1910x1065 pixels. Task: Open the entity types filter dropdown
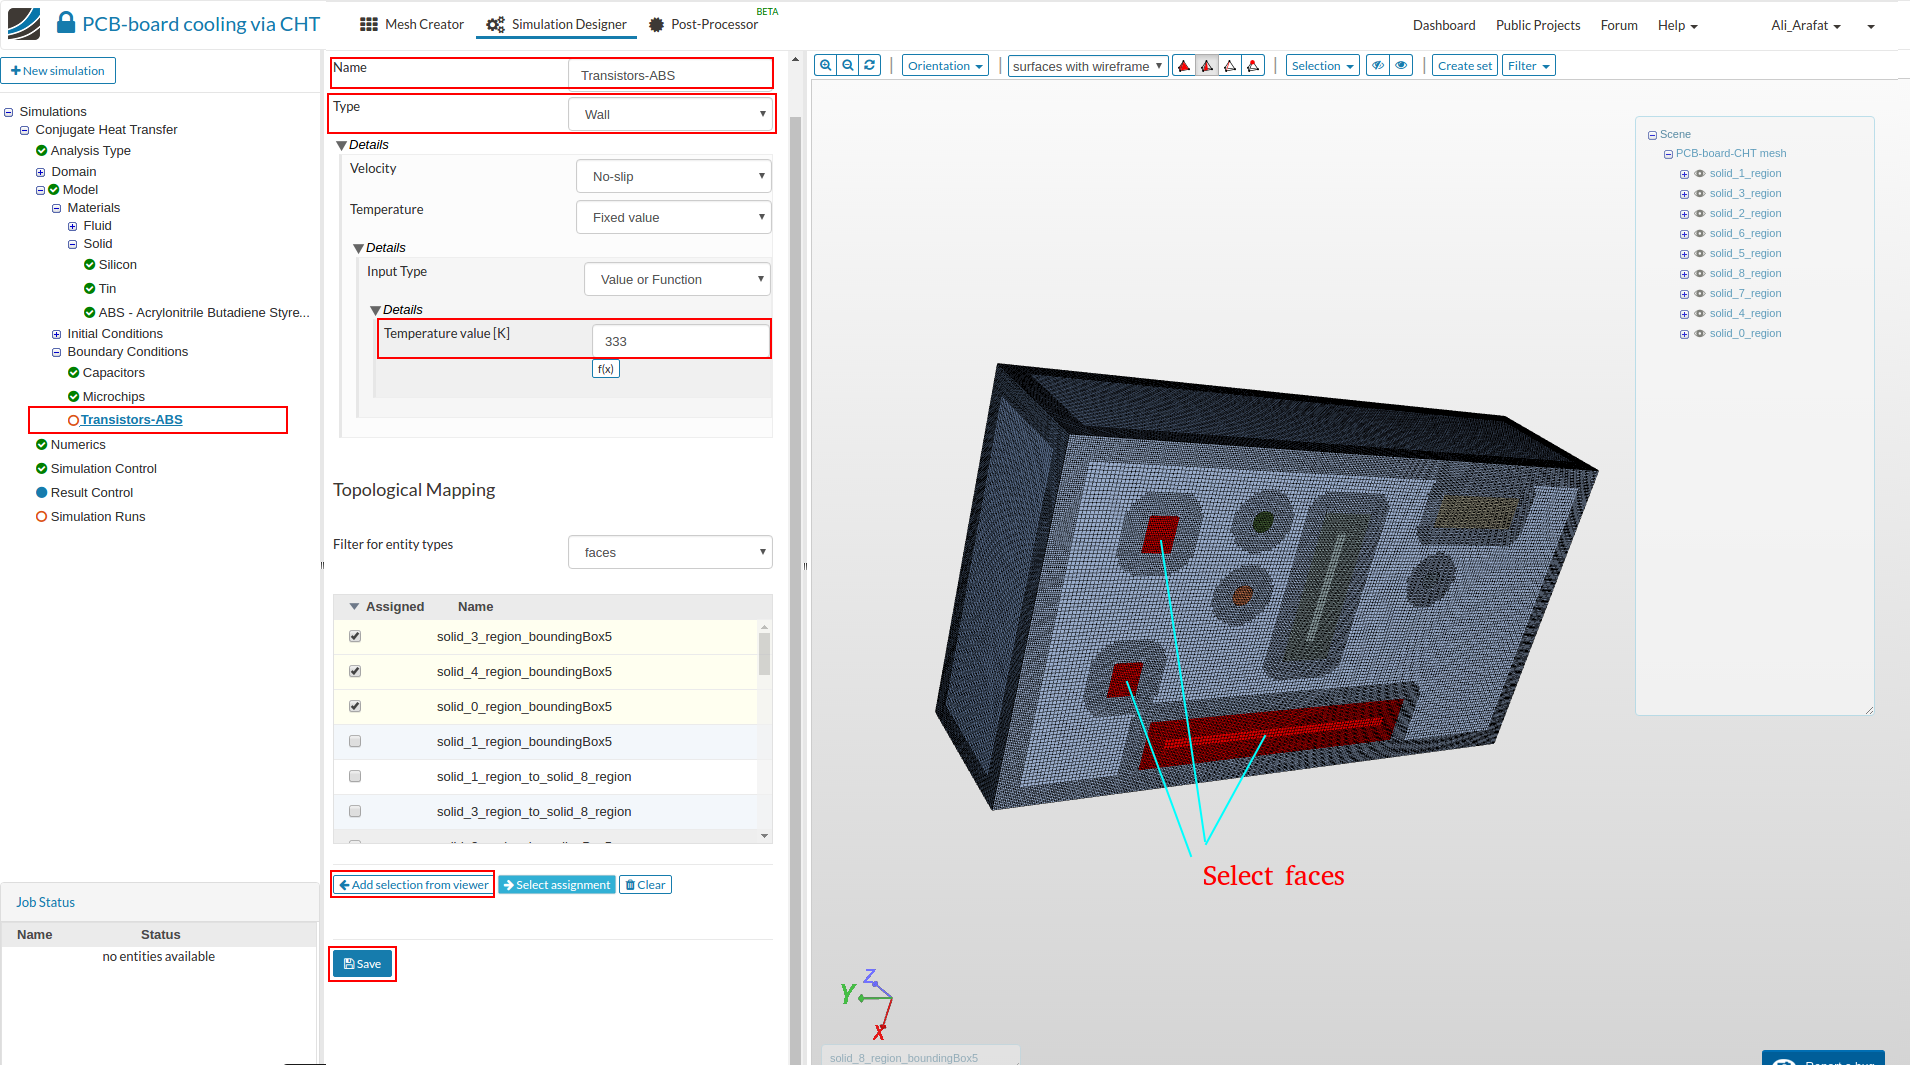point(670,552)
